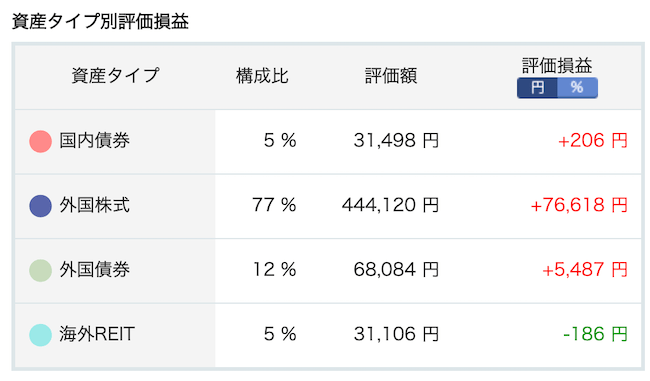Image resolution: width=650 pixels, height=381 pixels.
Task: Click the -186 円 loss value
Action: coord(596,334)
